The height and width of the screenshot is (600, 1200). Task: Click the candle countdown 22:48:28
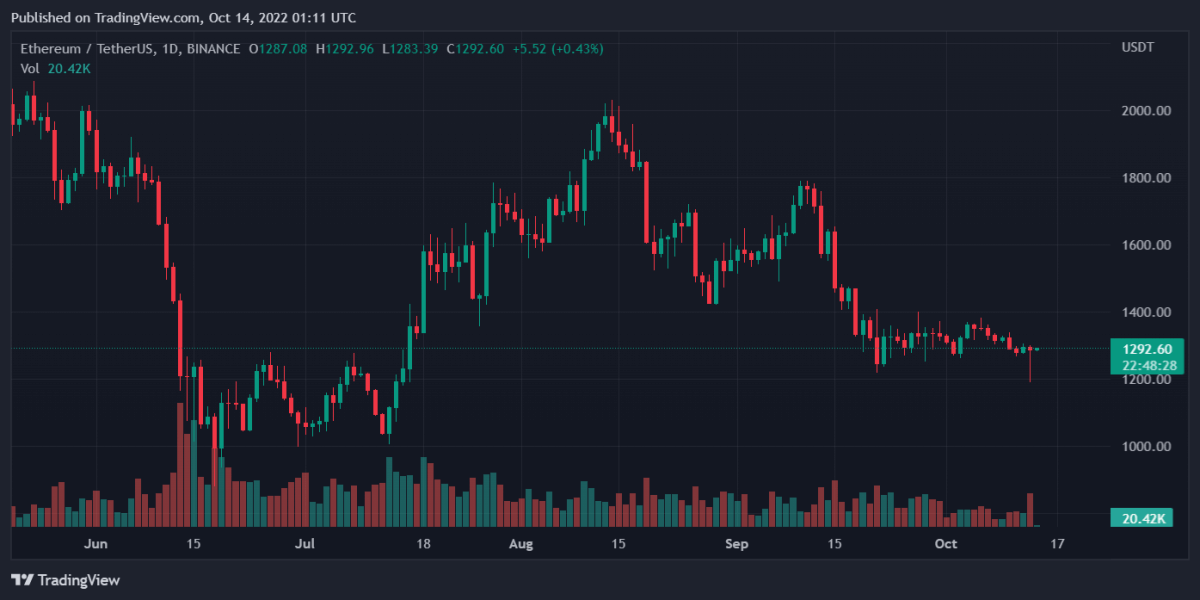[1147, 365]
